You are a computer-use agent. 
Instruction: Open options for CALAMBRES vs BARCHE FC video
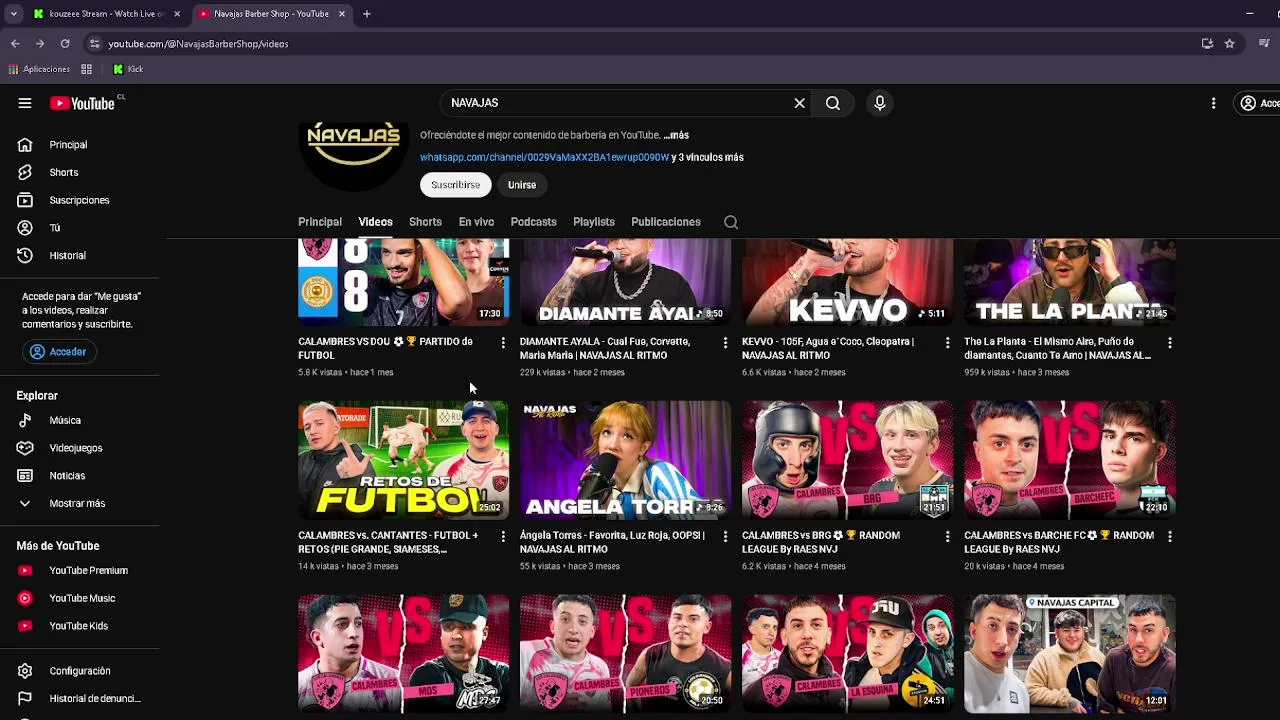pyautogui.click(x=1169, y=537)
